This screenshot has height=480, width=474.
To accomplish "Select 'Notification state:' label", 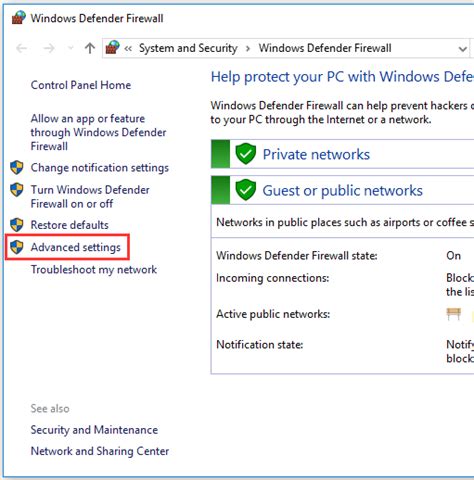I will pos(260,344).
